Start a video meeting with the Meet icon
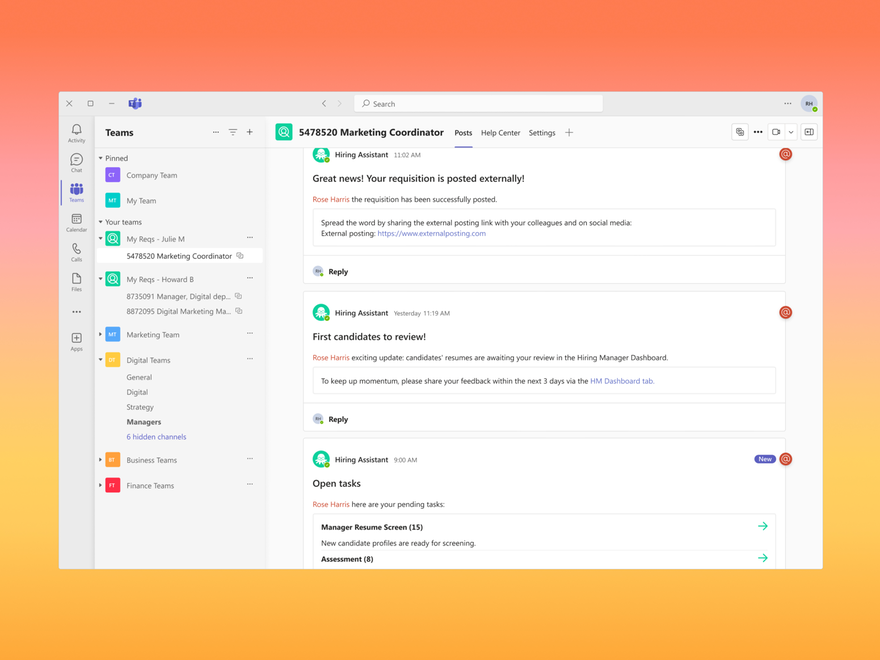 click(776, 131)
